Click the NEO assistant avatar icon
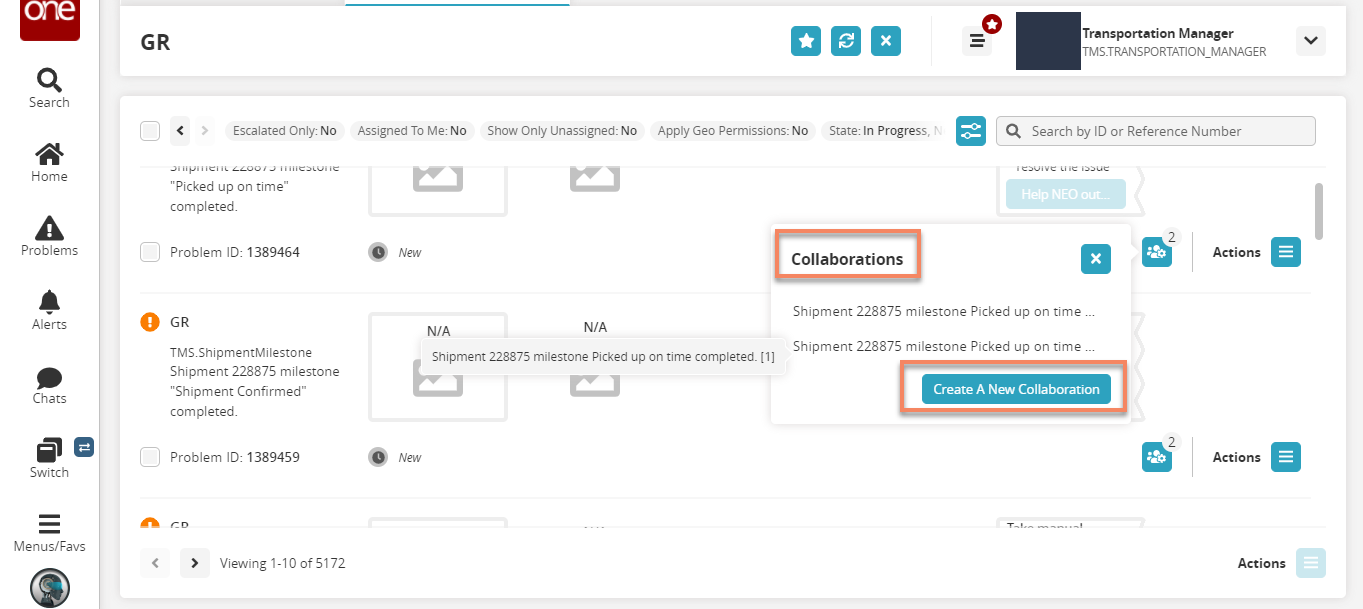1363x609 pixels. 49,588
